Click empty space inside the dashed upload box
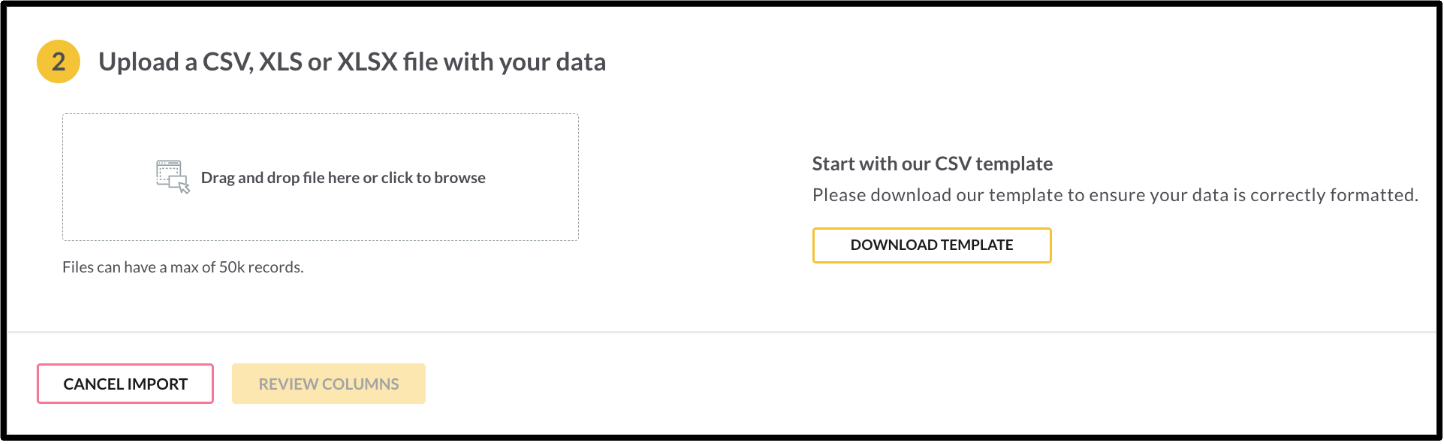Screen dimensions: 1444x444 320,215
